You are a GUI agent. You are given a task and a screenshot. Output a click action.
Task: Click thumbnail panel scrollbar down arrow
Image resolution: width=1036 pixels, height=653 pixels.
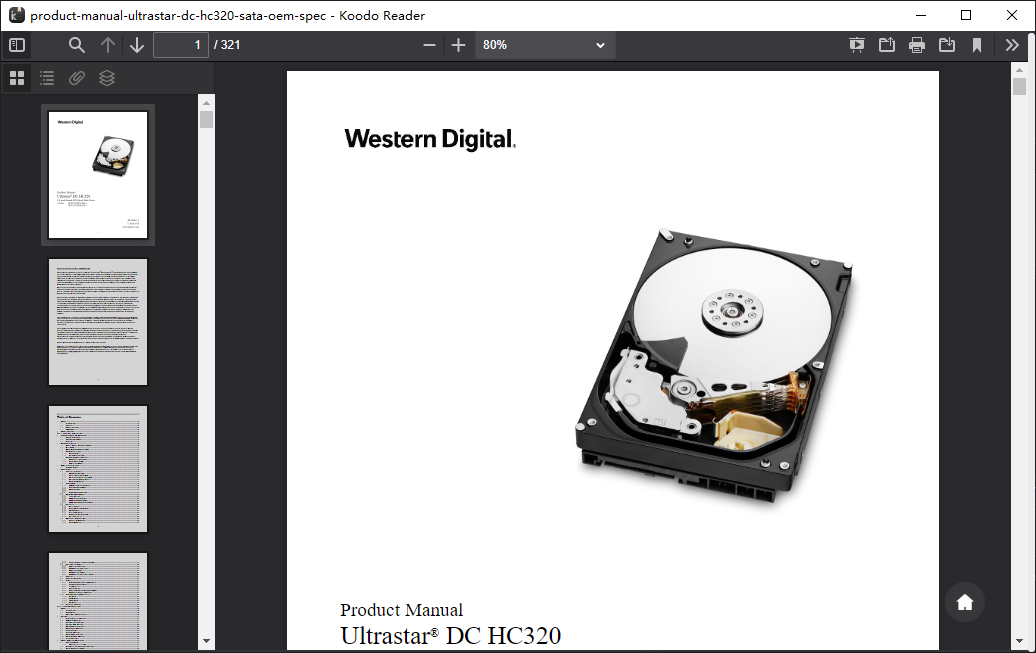coord(206,641)
